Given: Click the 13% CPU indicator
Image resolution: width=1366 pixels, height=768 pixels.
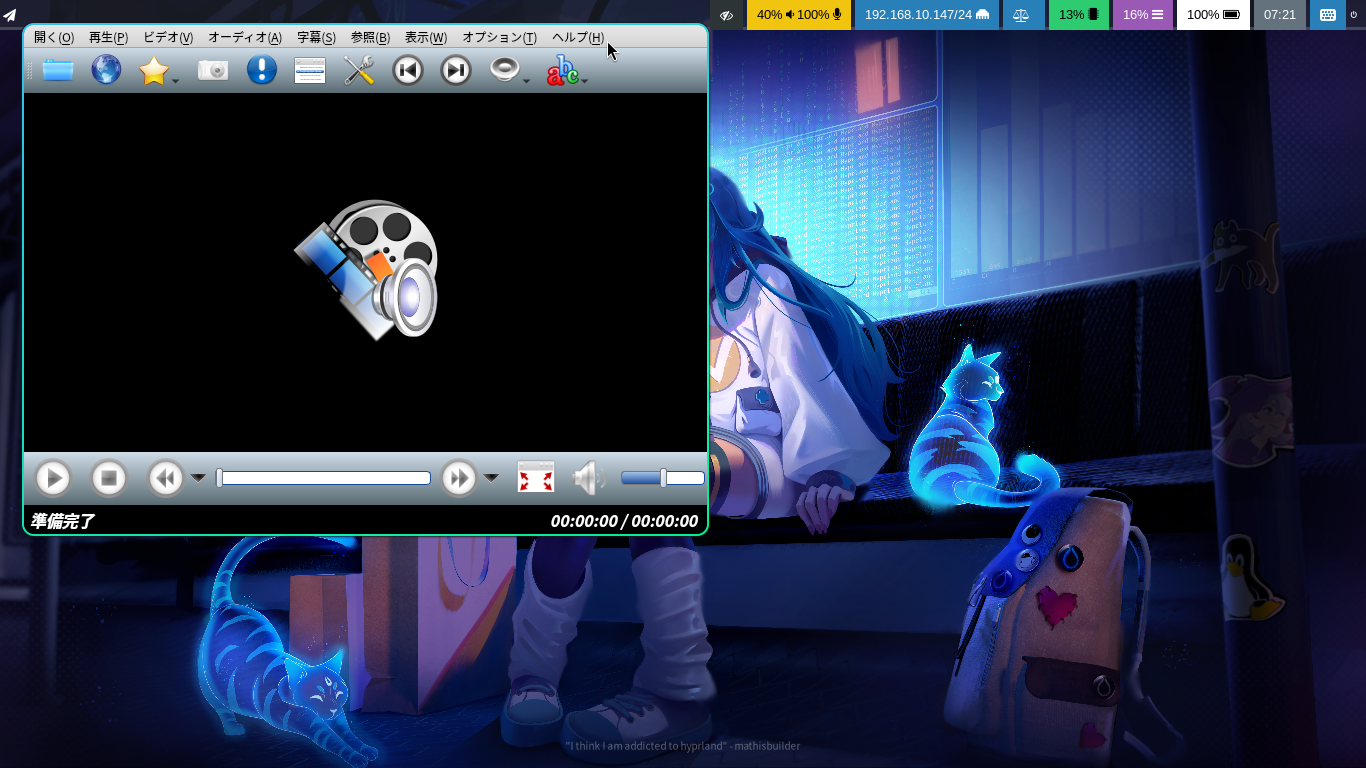Looking at the screenshot, I should tap(1078, 15).
